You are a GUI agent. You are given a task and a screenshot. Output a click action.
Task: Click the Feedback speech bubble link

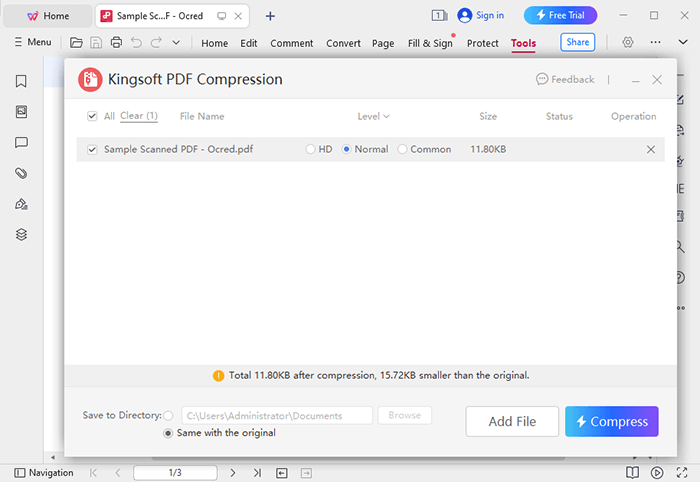coord(565,79)
